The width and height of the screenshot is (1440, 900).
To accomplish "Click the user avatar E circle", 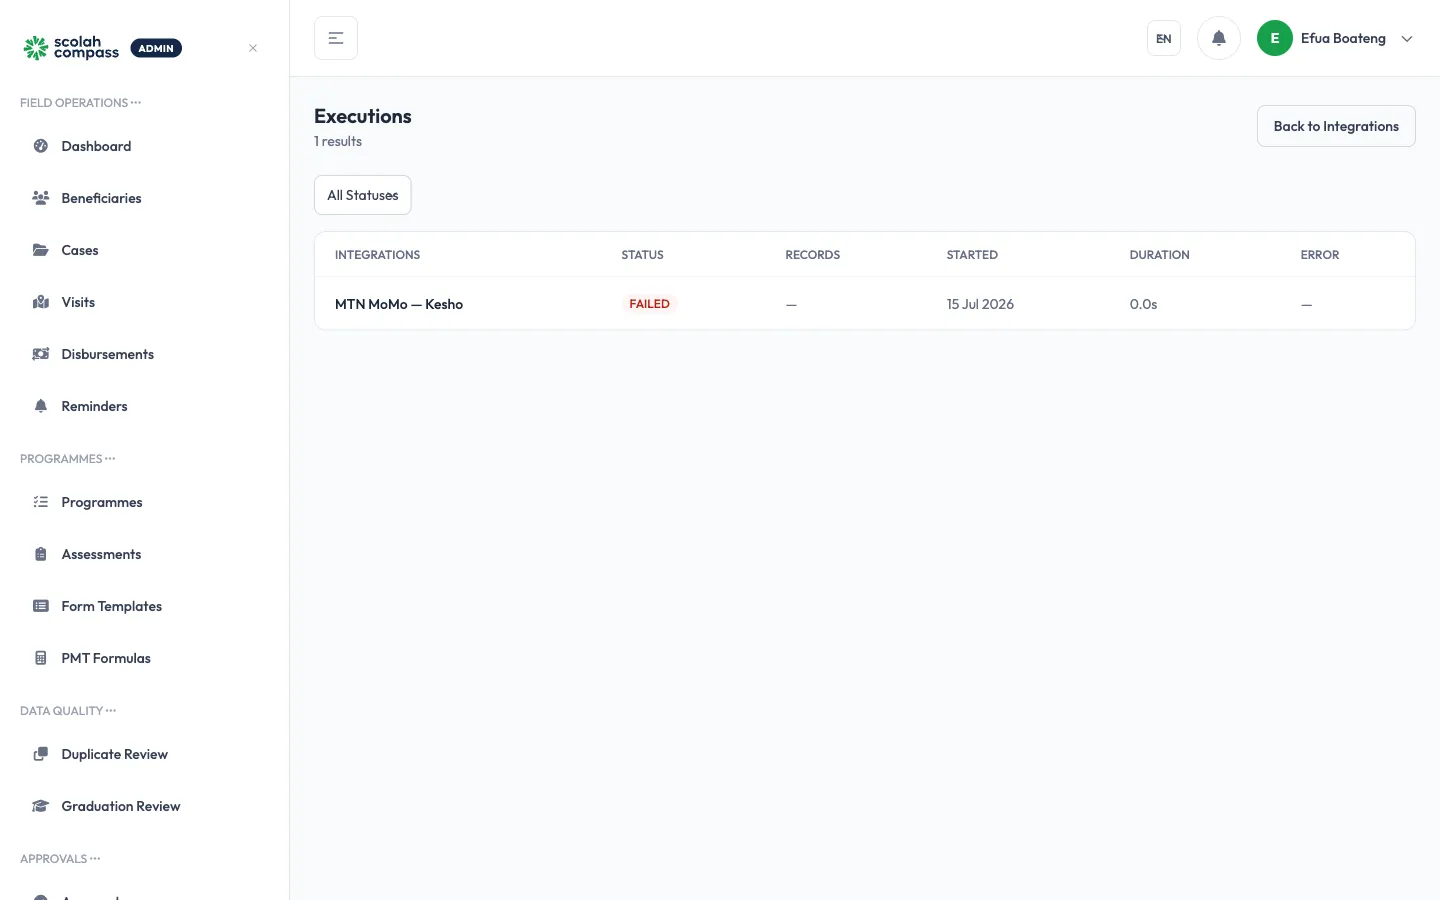I will click(1275, 38).
